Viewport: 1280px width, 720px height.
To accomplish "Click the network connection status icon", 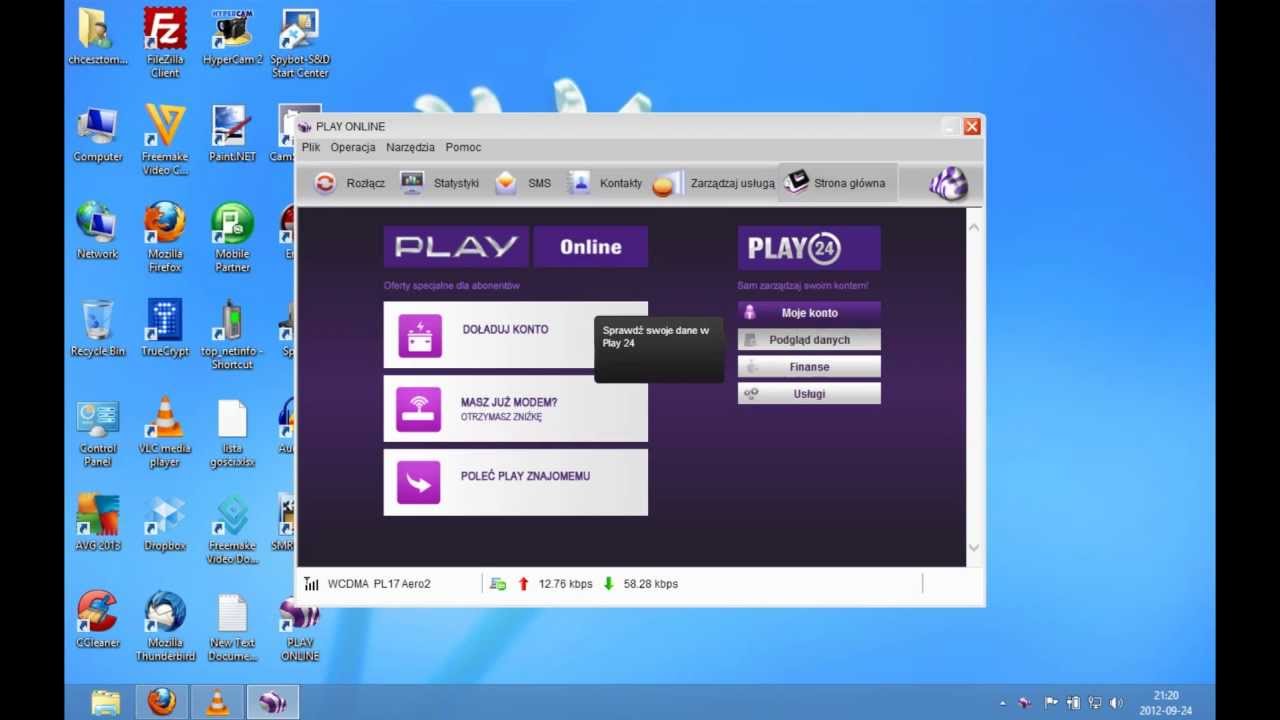I will [498, 584].
